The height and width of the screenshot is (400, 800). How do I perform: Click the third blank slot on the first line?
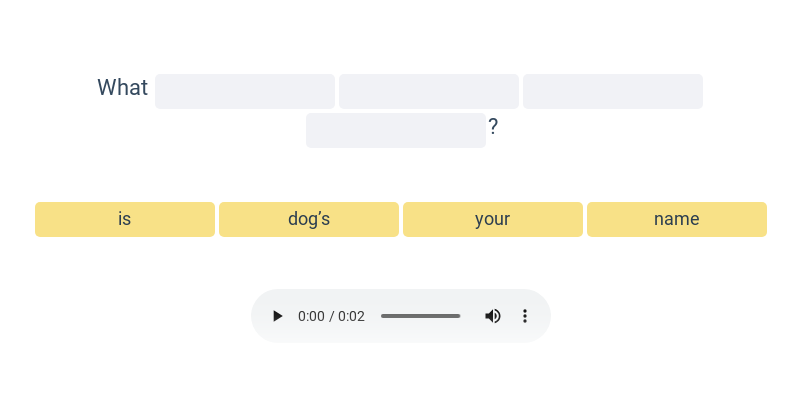tap(613, 91)
